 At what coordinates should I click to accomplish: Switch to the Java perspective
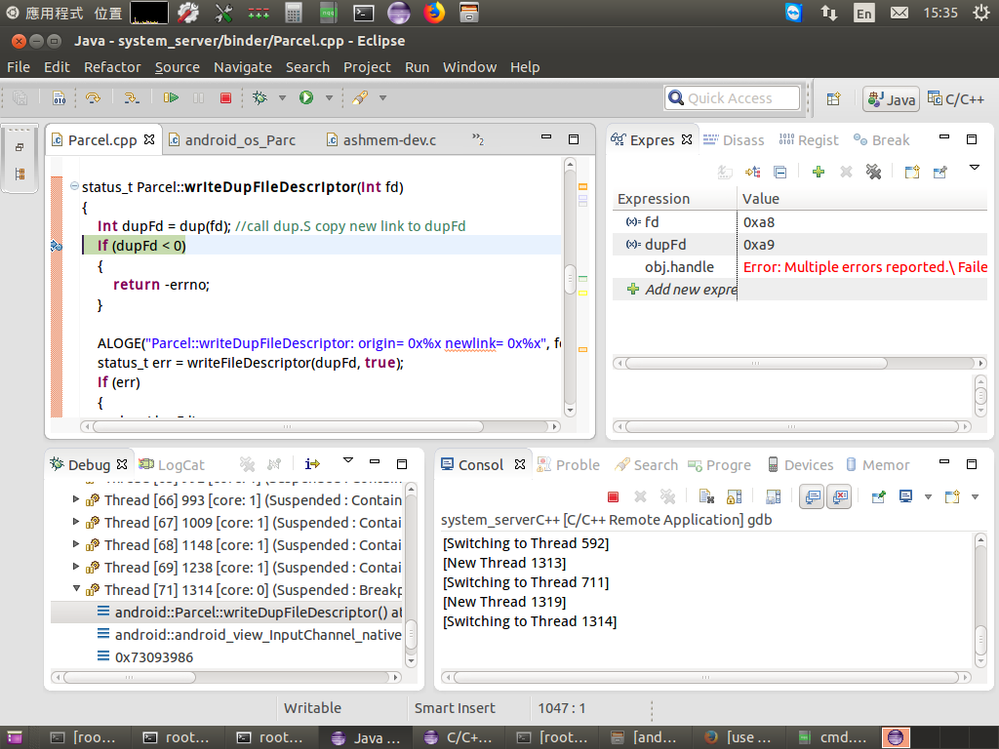coord(891,99)
